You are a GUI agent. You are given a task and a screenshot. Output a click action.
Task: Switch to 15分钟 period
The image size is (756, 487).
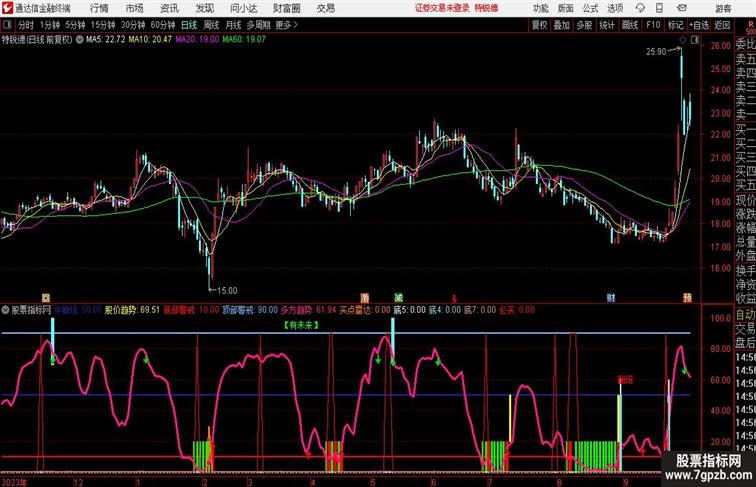pos(103,25)
